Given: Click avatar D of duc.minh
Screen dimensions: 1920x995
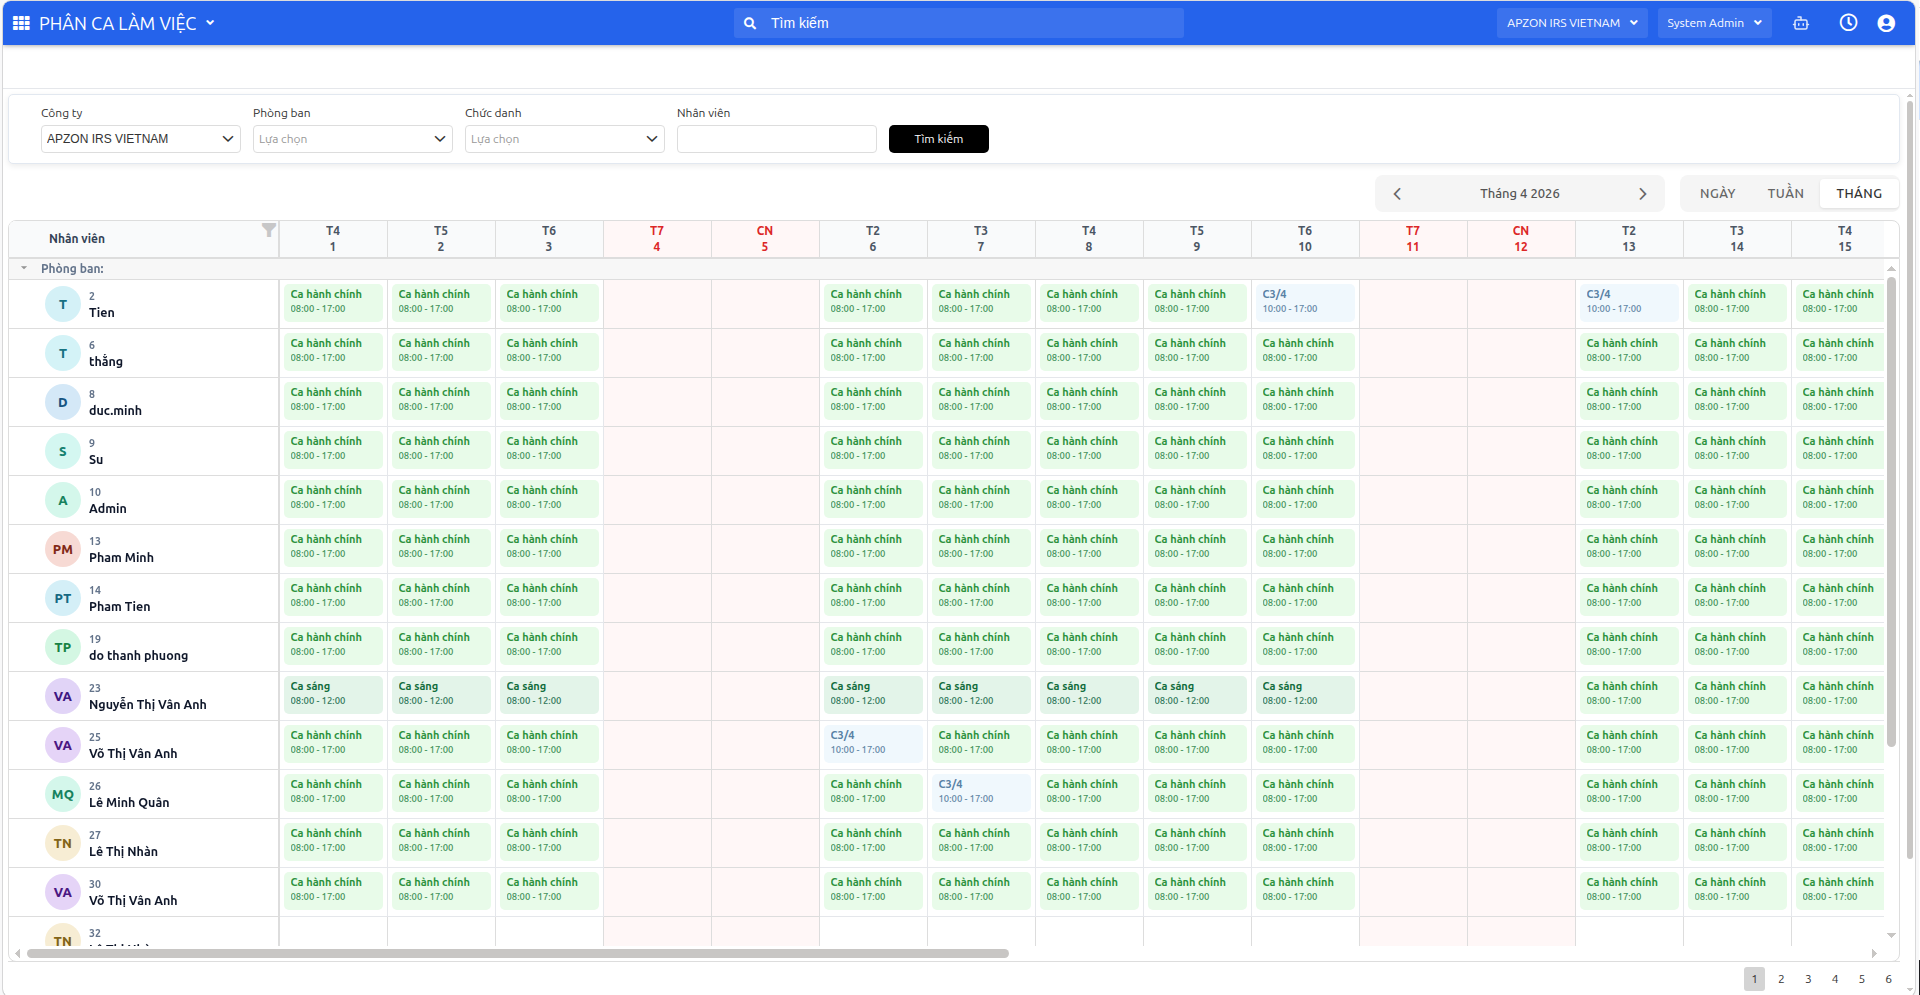Looking at the screenshot, I should point(63,402).
